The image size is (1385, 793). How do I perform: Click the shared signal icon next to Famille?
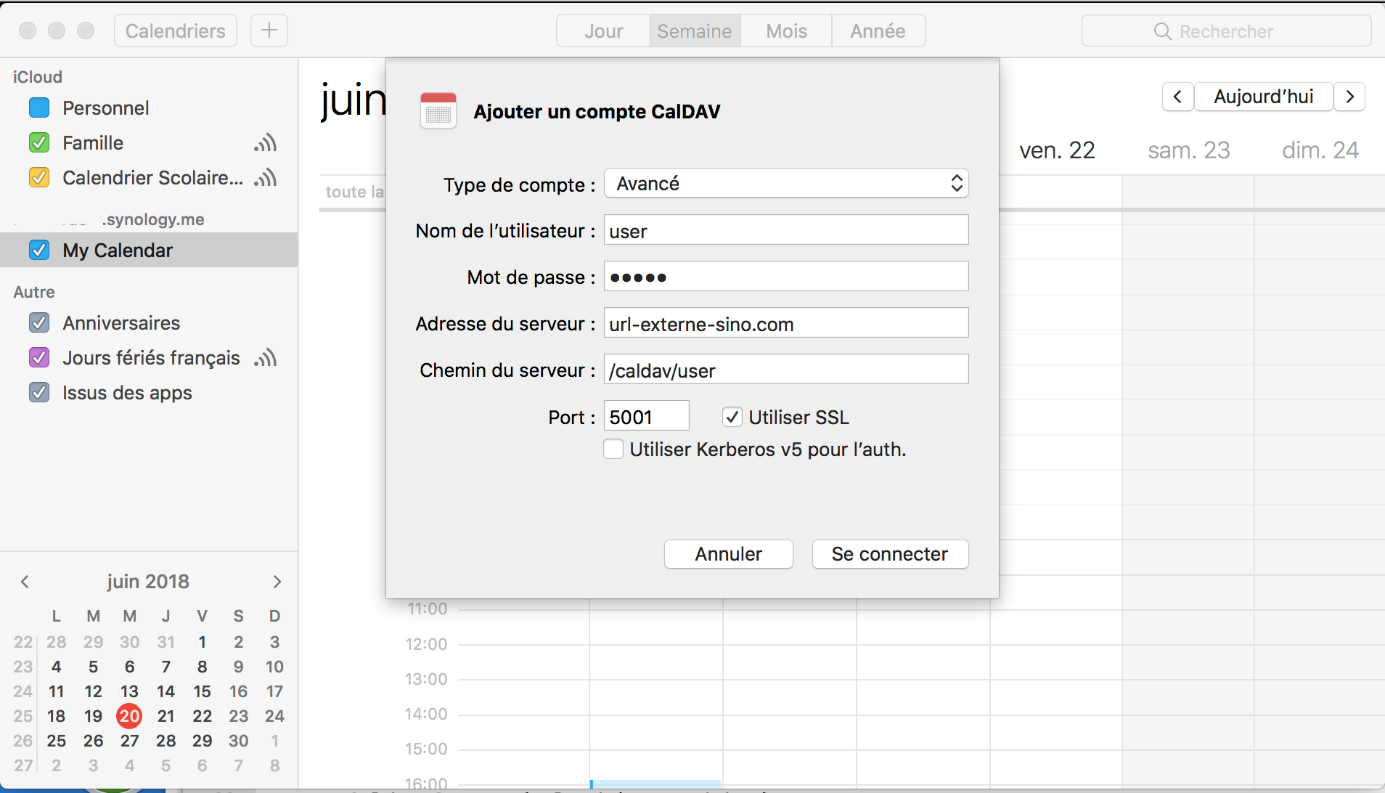(x=265, y=143)
